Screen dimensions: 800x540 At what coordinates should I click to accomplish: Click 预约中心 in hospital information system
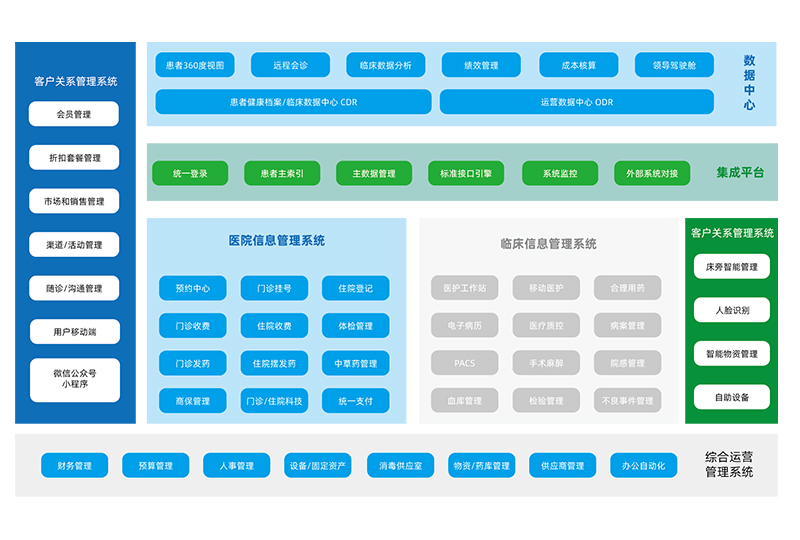coord(192,288)
